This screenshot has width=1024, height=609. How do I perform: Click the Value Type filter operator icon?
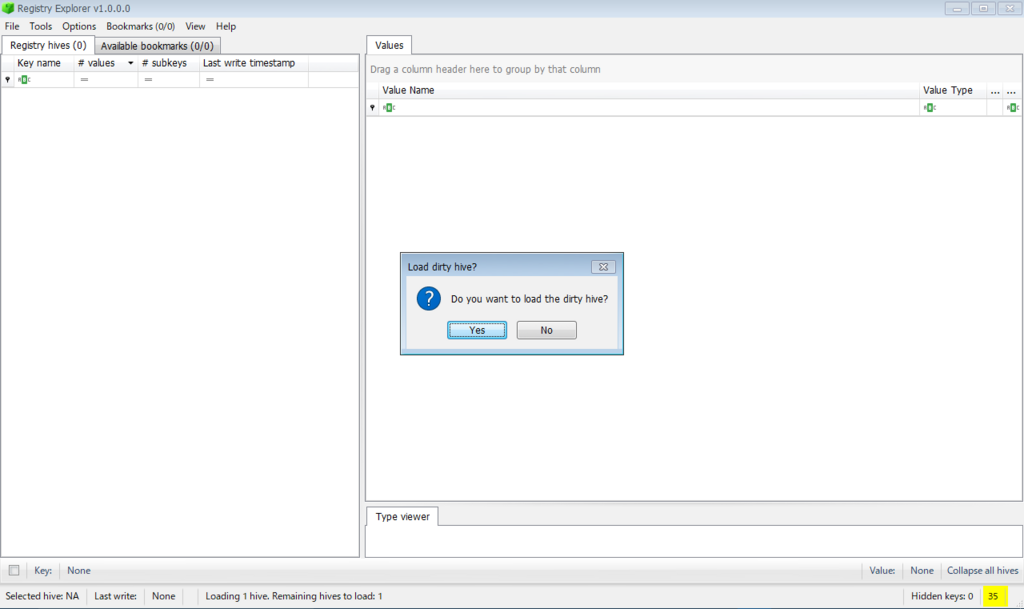point(929,108)
